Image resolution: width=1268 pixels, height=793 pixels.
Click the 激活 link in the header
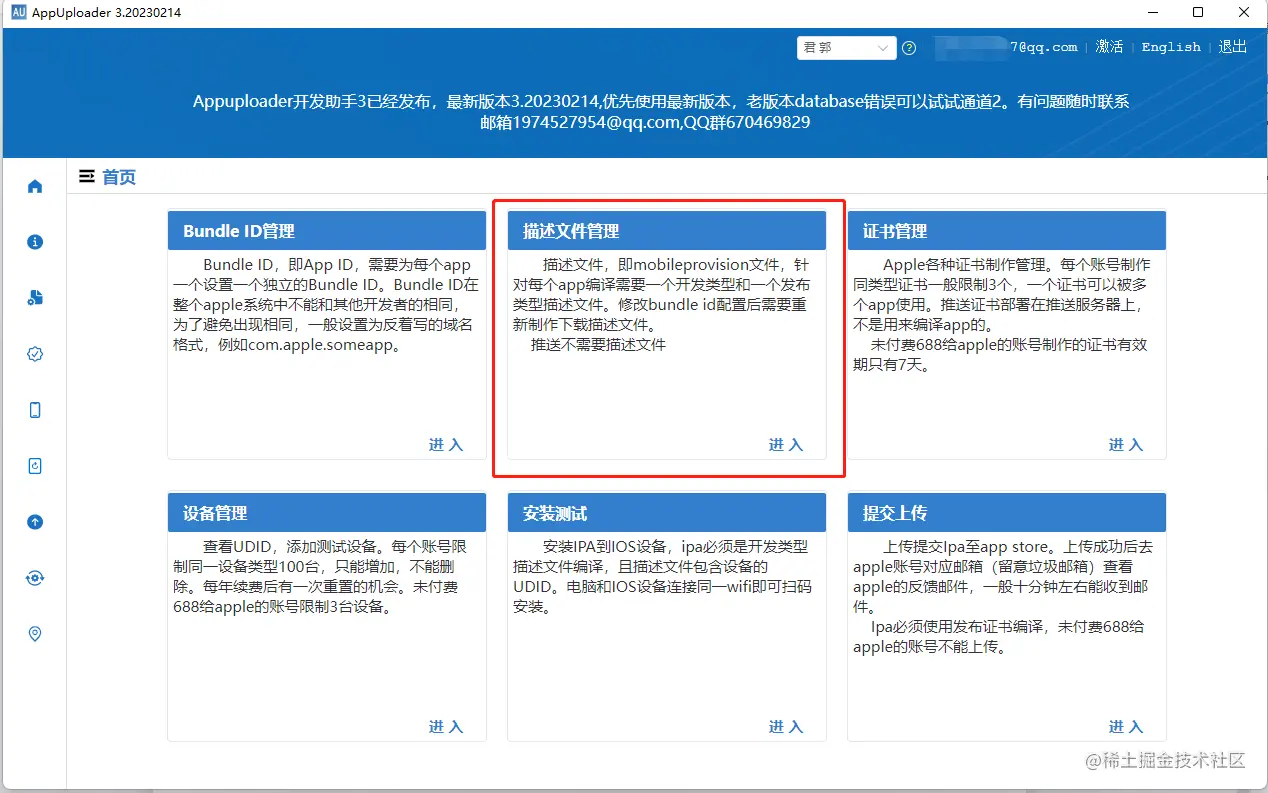(1110, 47)
